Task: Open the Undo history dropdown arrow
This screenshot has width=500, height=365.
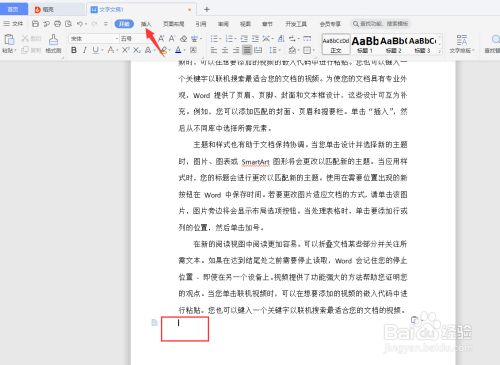Action: pos(86,24)
